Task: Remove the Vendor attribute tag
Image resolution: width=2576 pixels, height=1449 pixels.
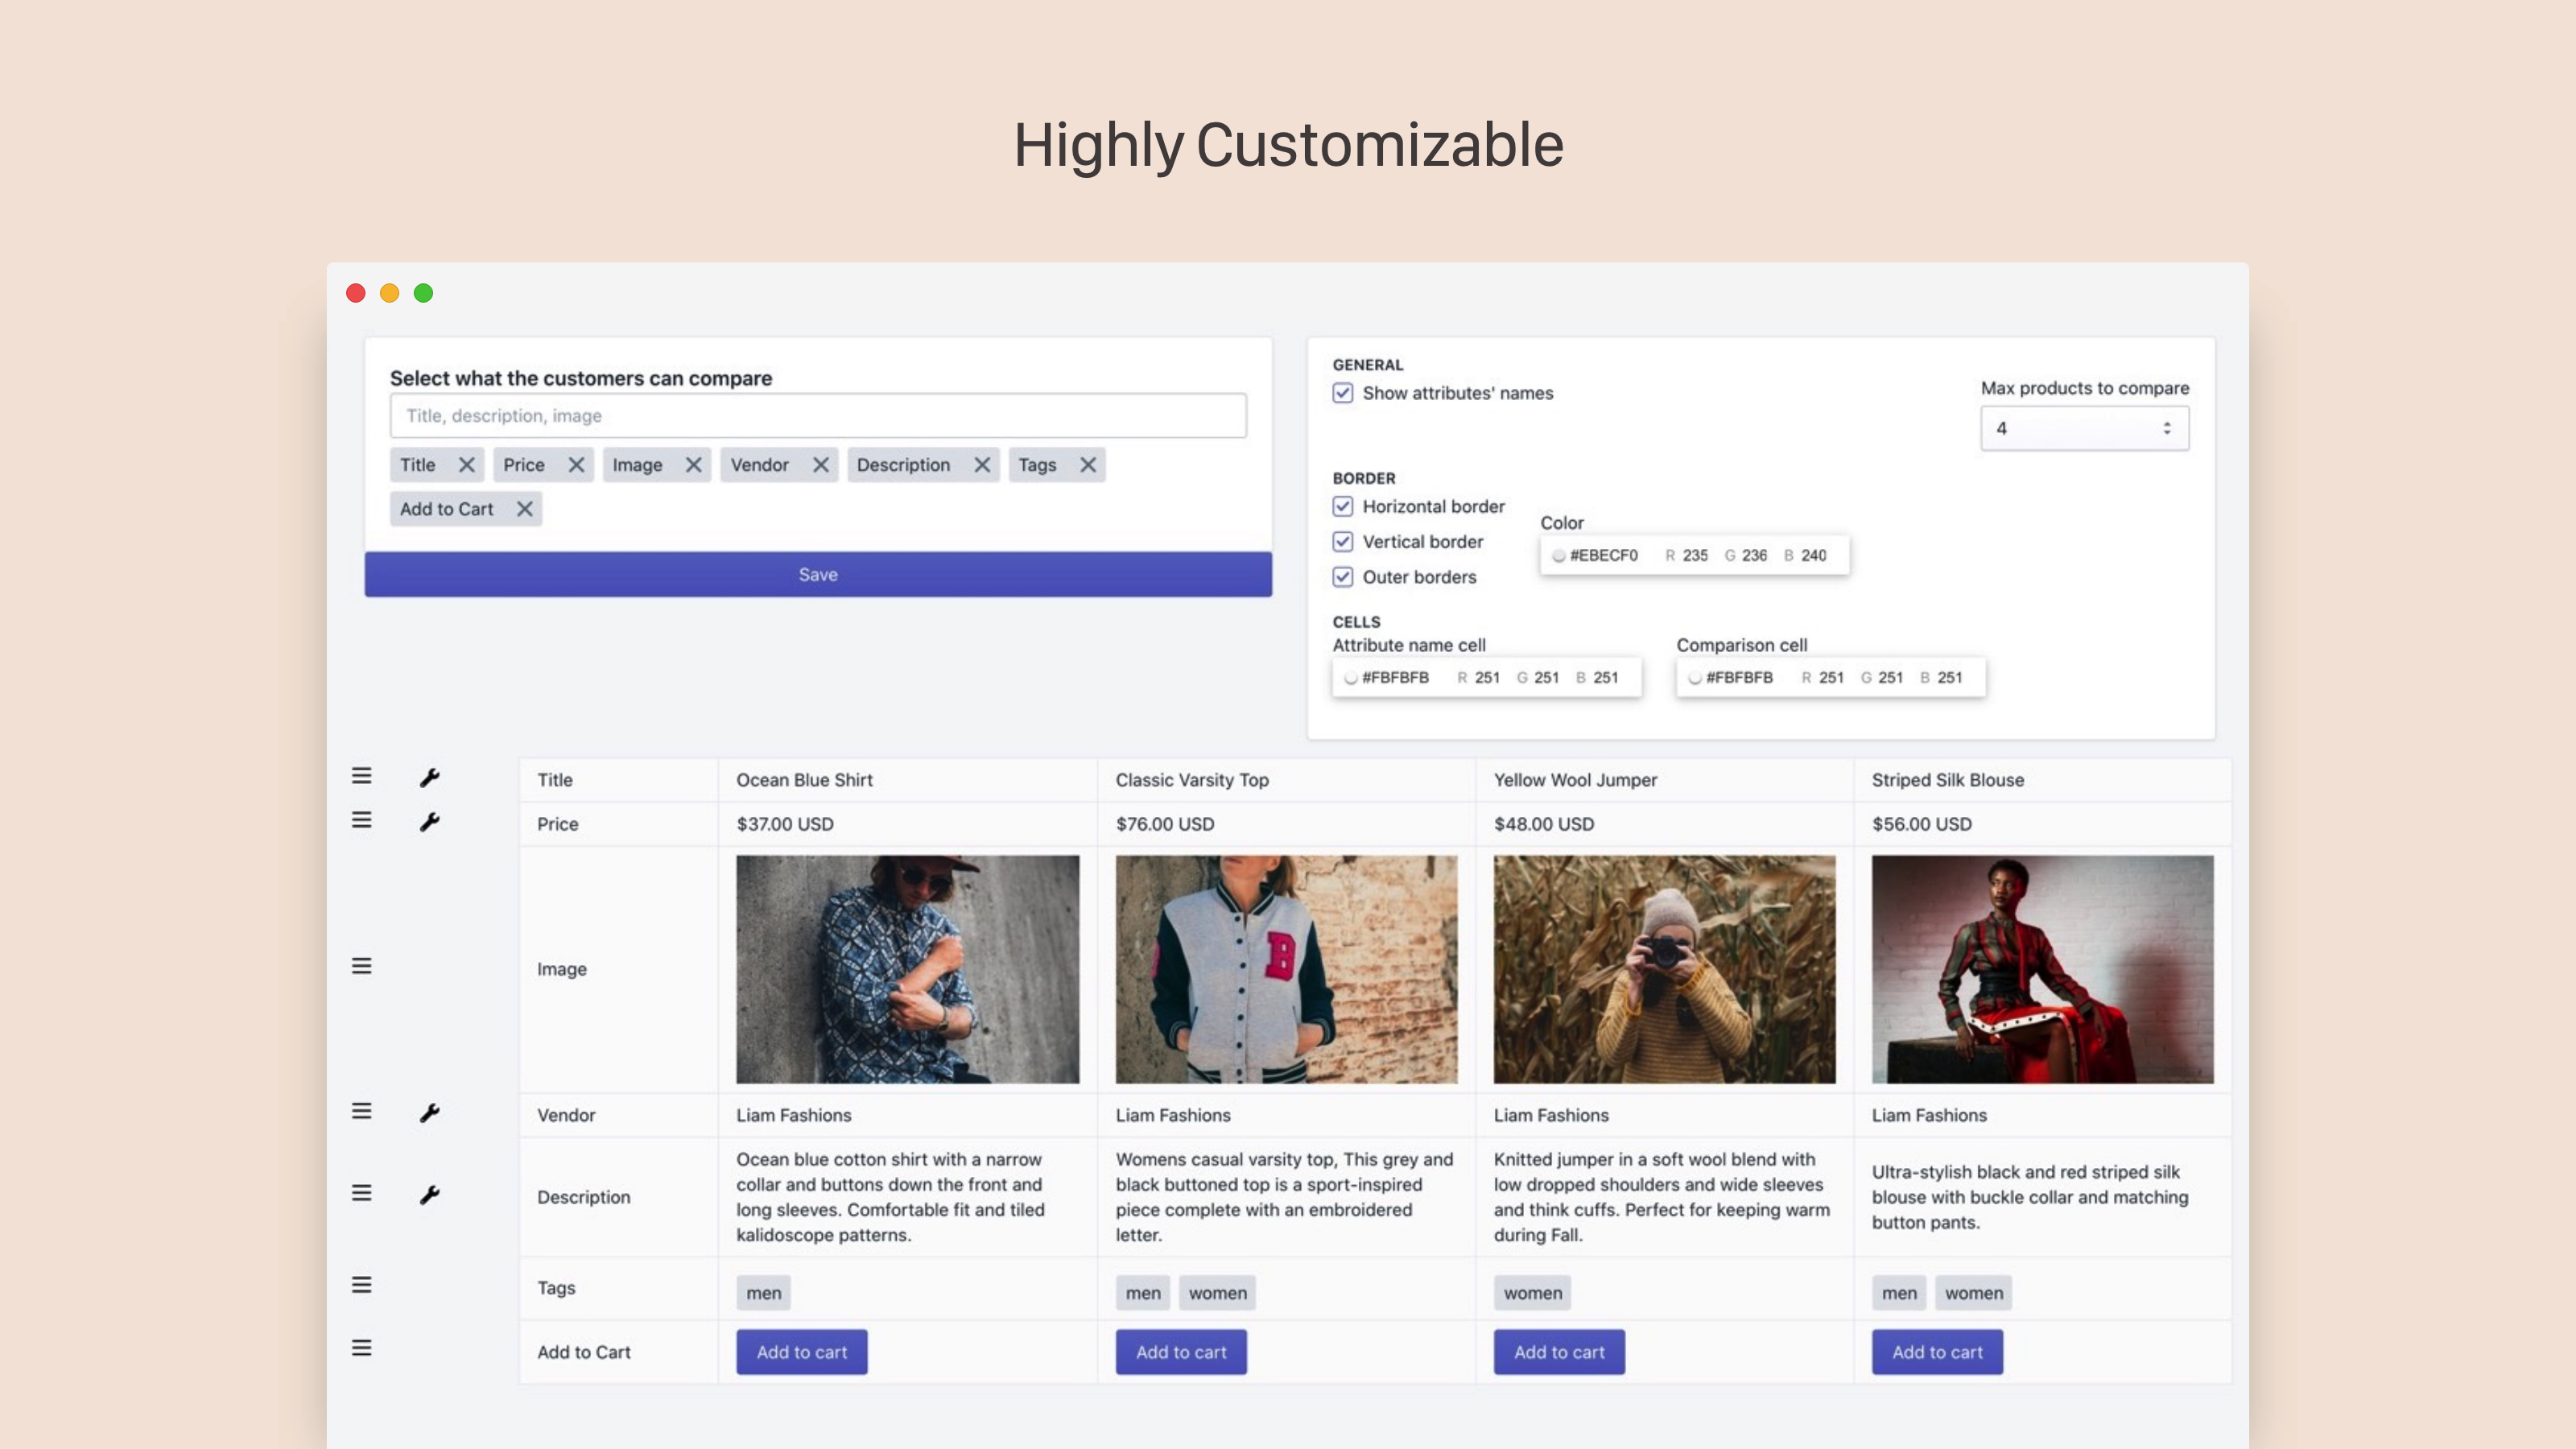Action: pos(820,465)
